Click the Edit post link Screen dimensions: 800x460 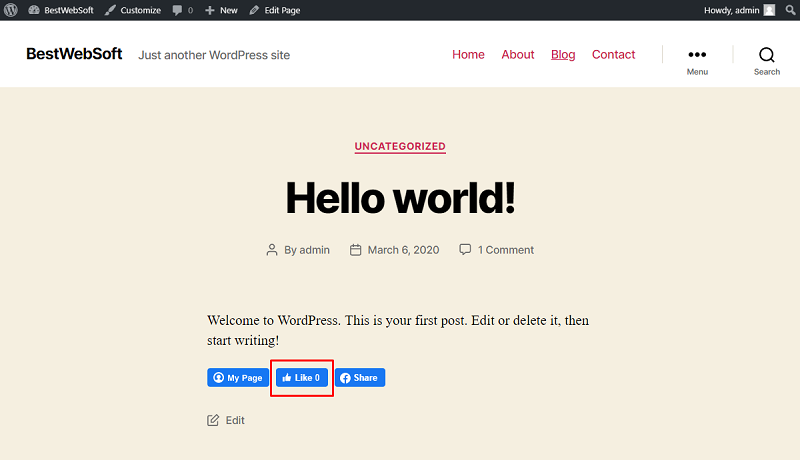pos(235,420)
